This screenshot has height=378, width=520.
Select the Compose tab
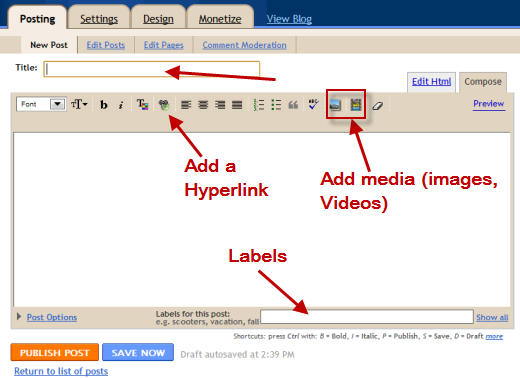click(x=483, y=82)
